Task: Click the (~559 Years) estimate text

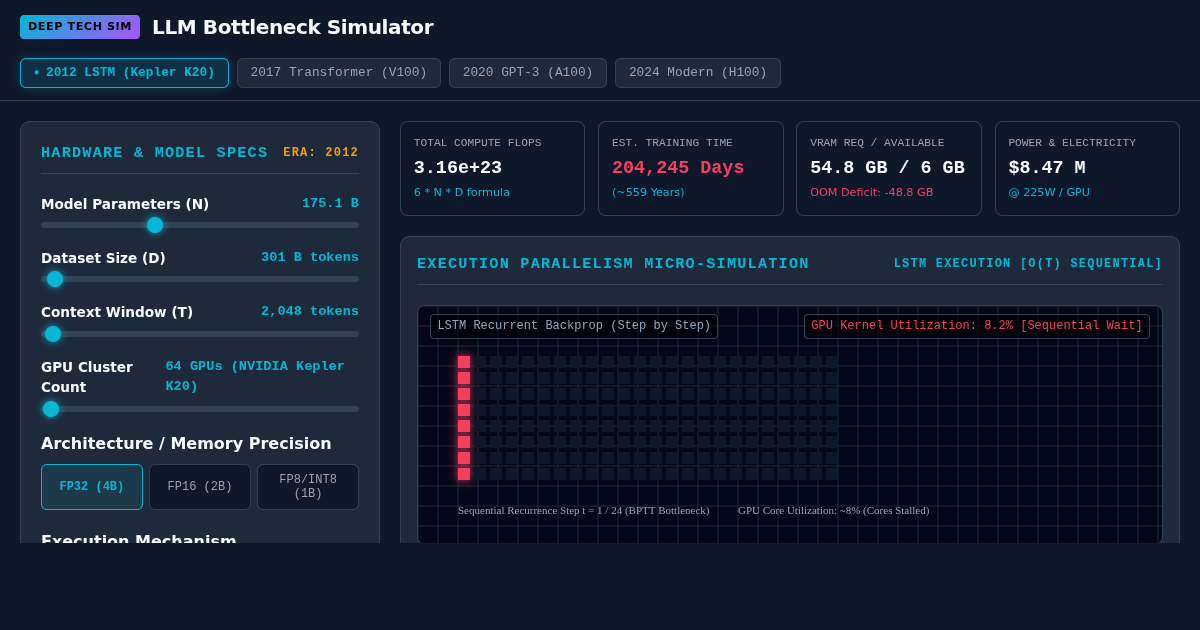Action: (648, 193)
